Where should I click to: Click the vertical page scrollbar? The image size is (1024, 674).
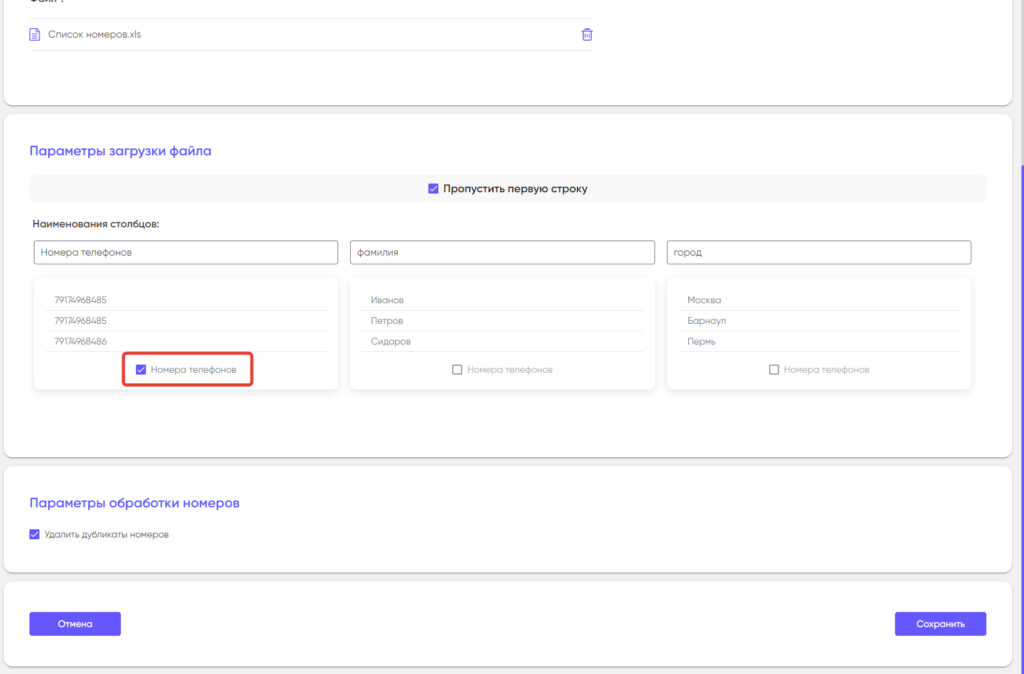[x=1019, y=400]
